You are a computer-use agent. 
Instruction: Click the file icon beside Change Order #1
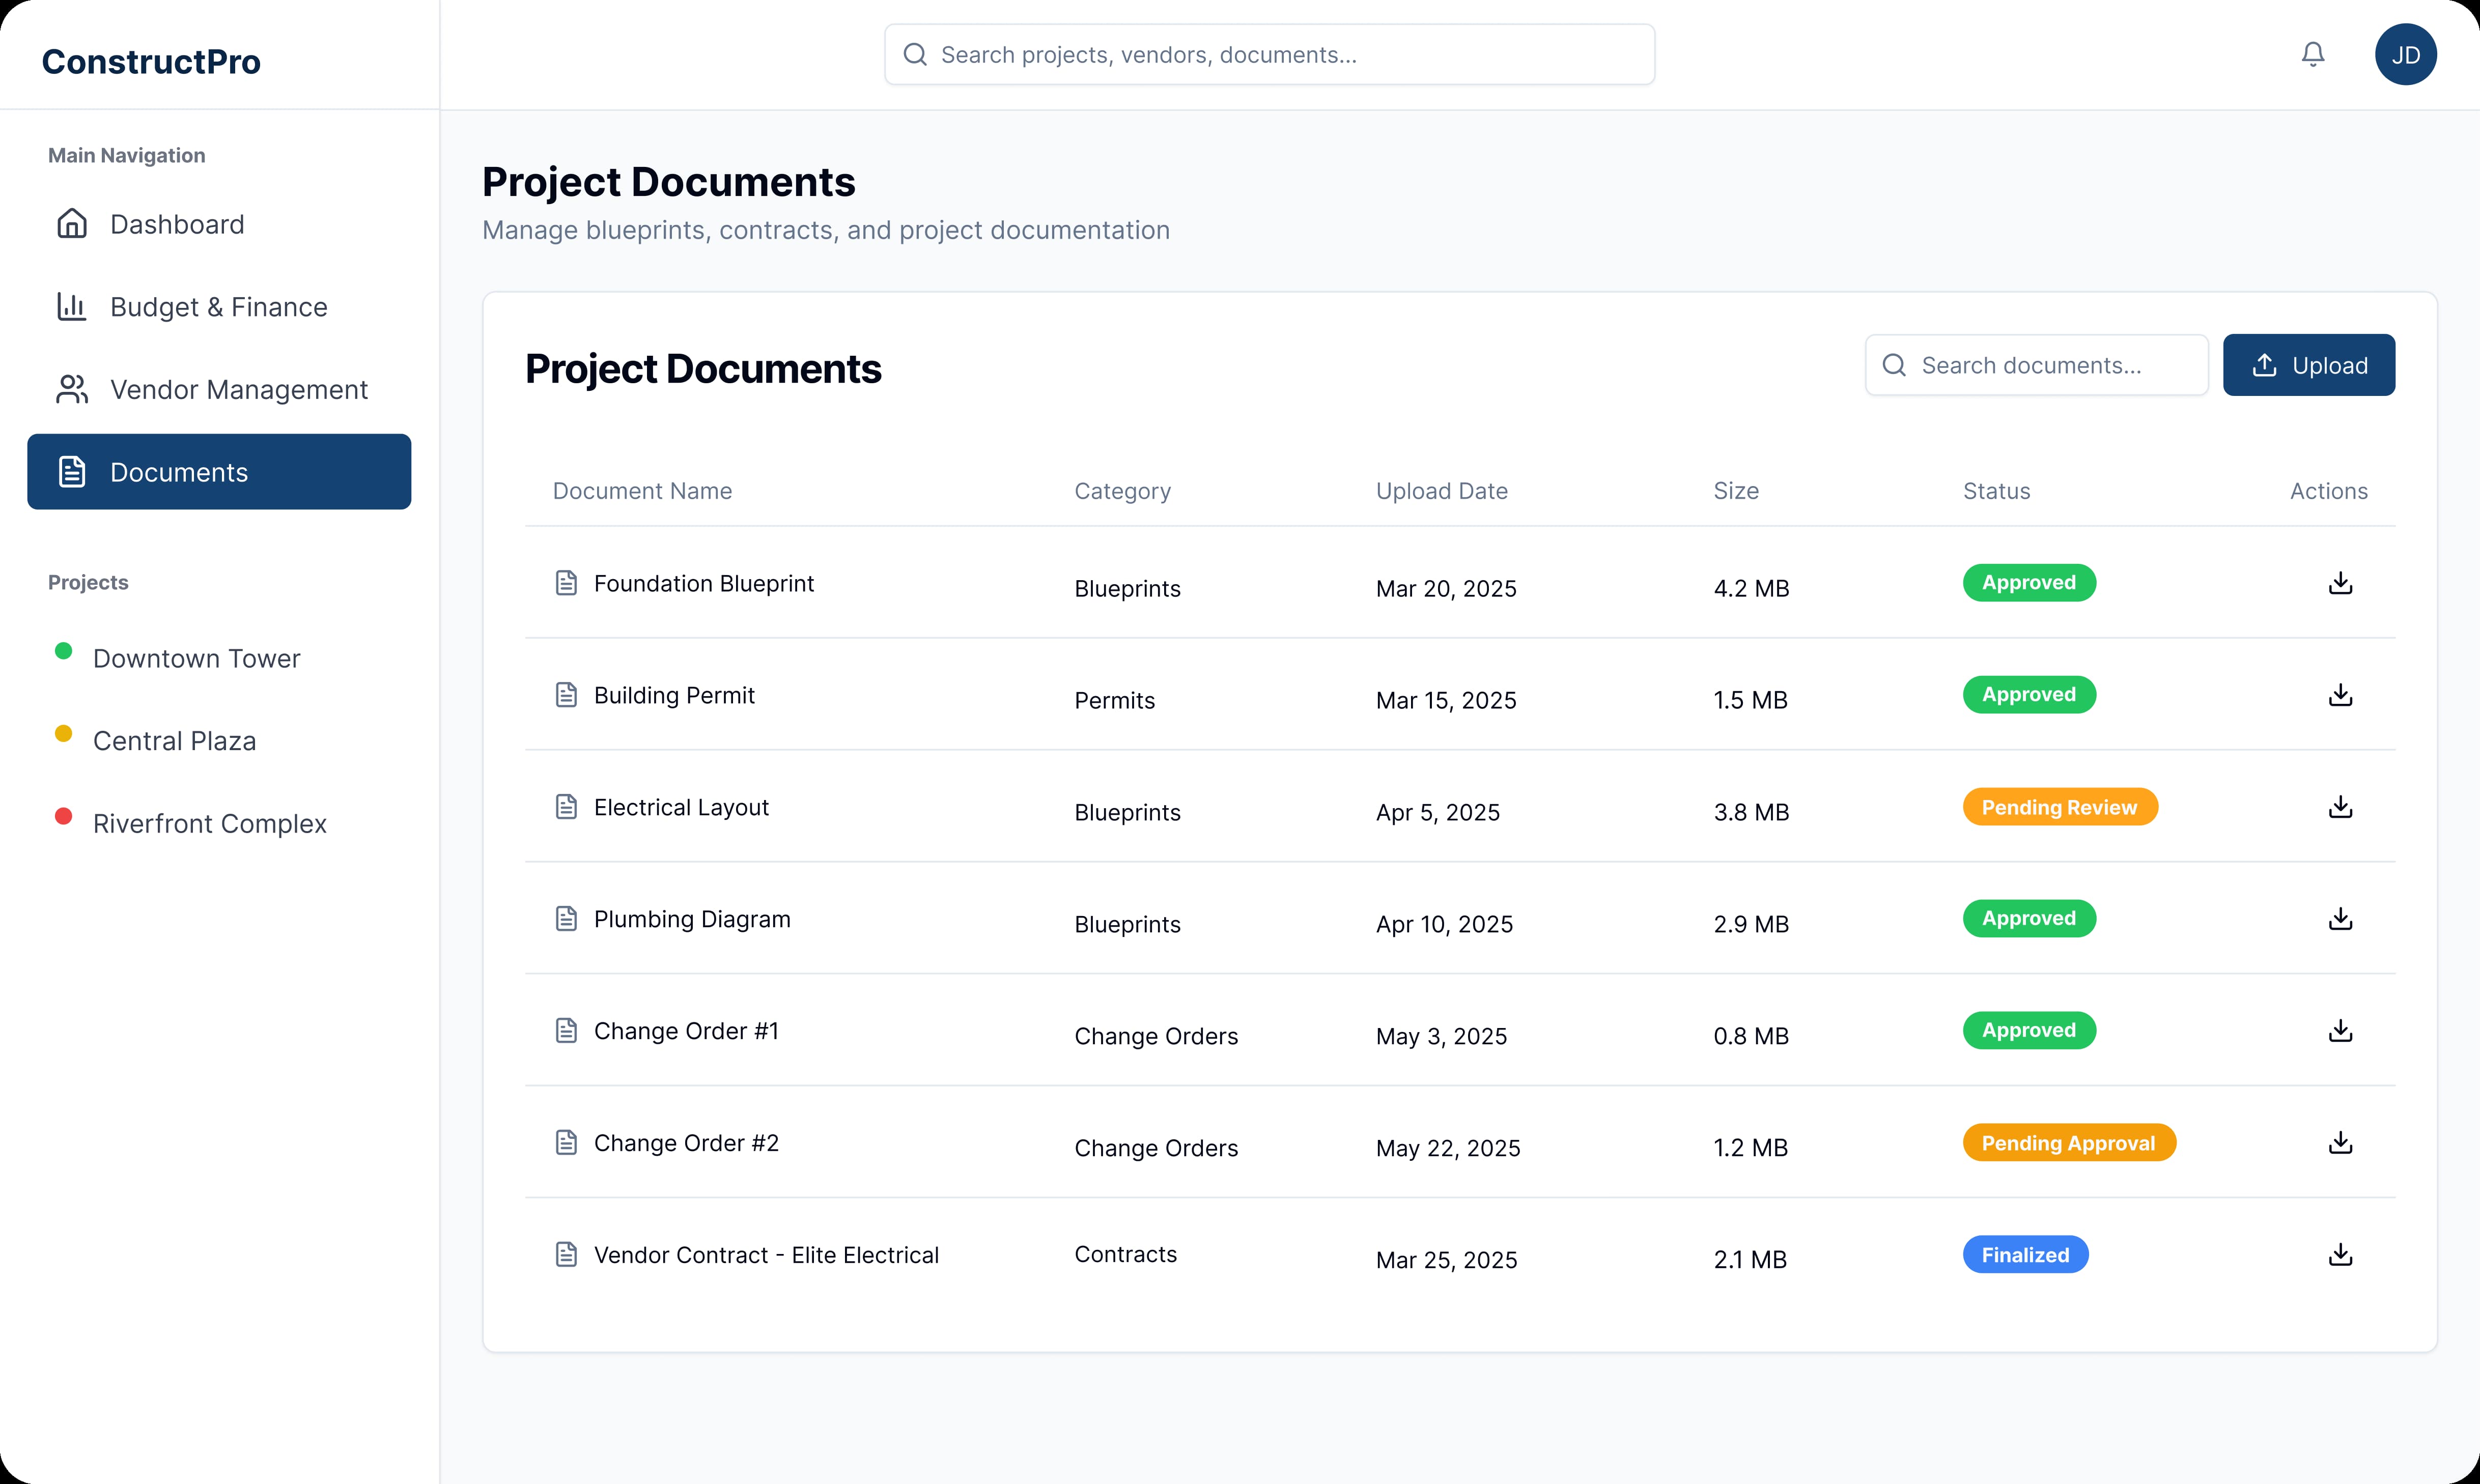[566, 1031]
